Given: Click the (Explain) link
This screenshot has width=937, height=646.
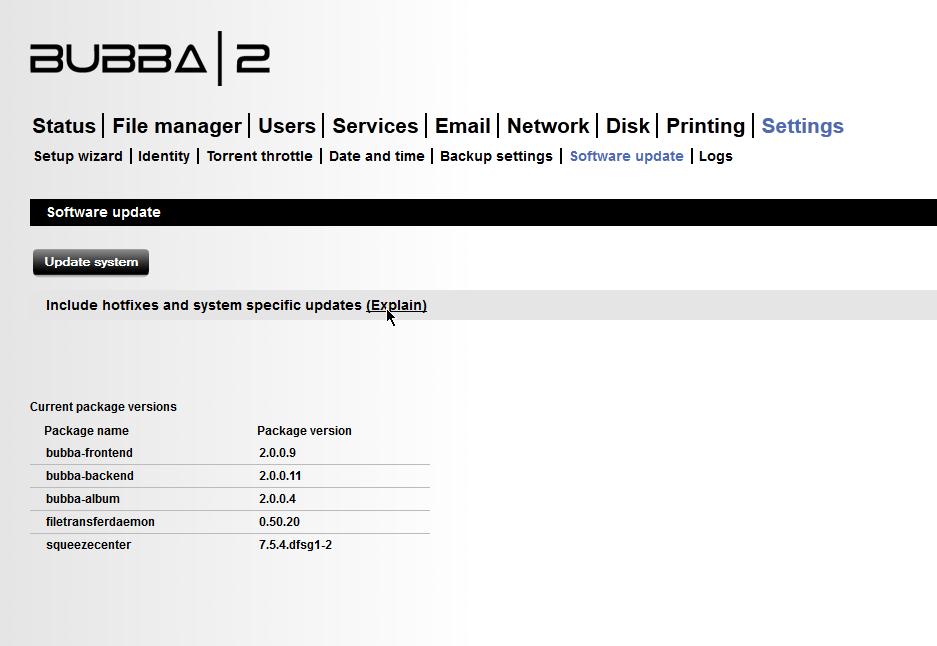Looking at the screenshot, I should pos(397,305).
